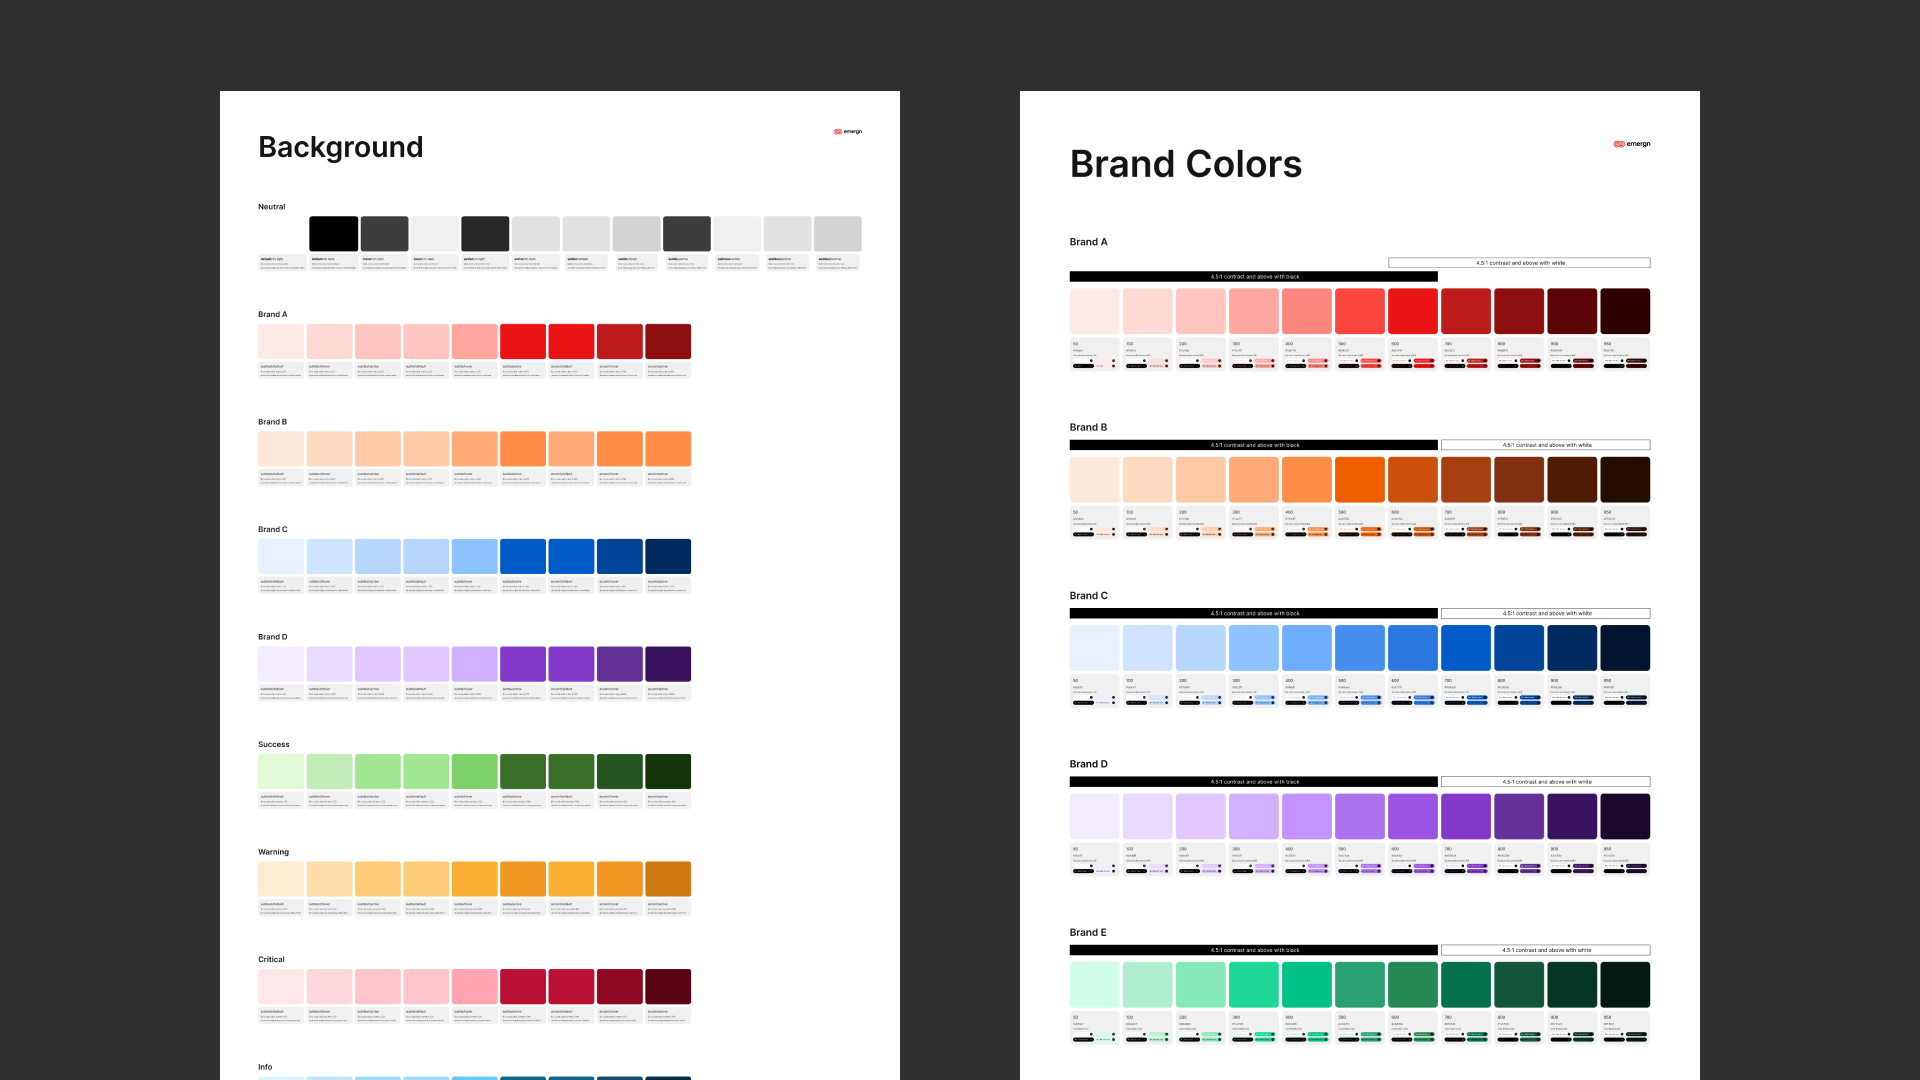Viewport: 1920px width, 1080px height.
Task: Pick the Brand C 50 palest blue swatch in Brand Colors
Action: click(1095, 648)
